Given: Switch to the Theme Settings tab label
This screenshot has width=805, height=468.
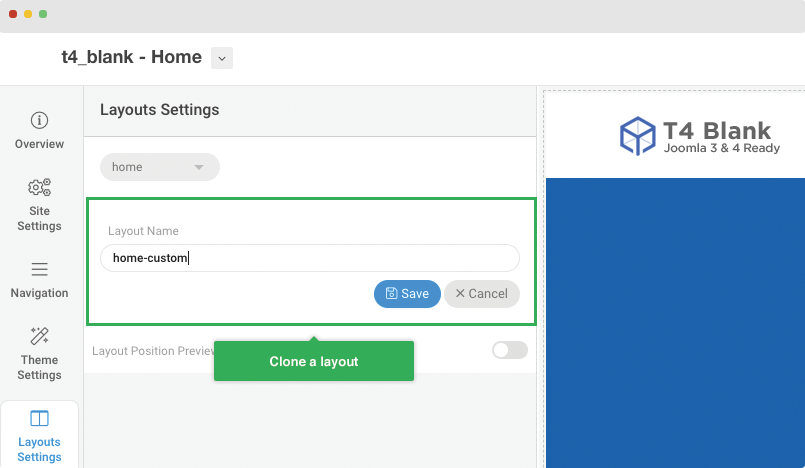Looking at the screenshot, I should (x=40, y=367).
